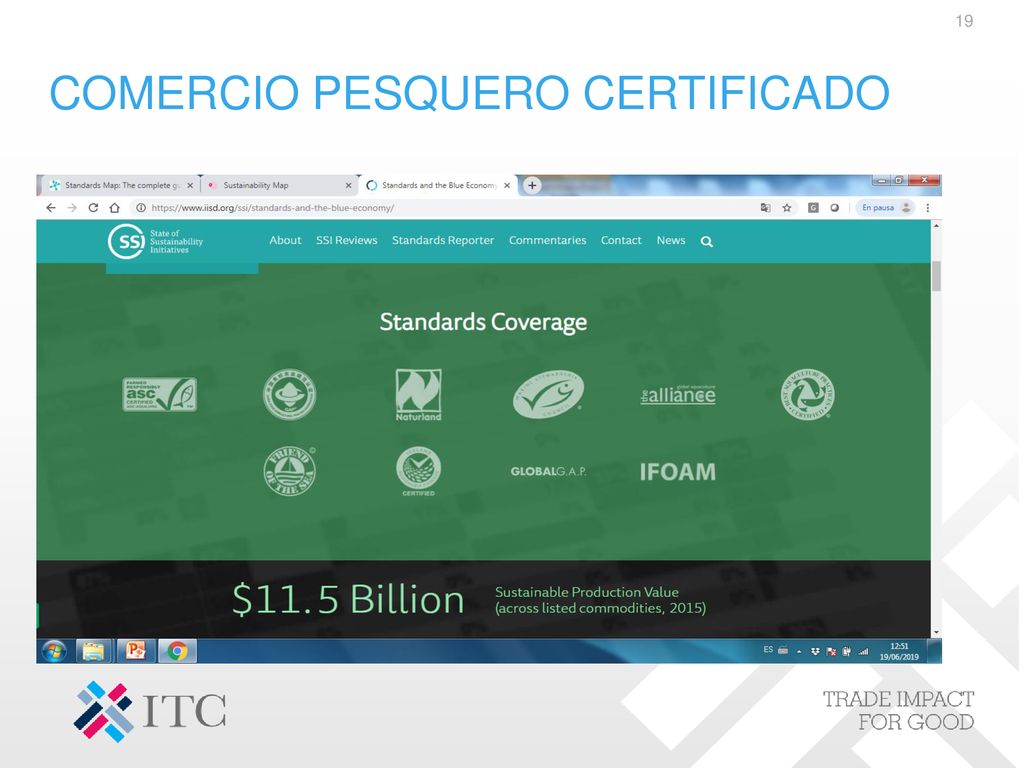The width and height of the screenshot is (1024, 768).
Task: Open the Windows Start button
Action: click(54, 651)
